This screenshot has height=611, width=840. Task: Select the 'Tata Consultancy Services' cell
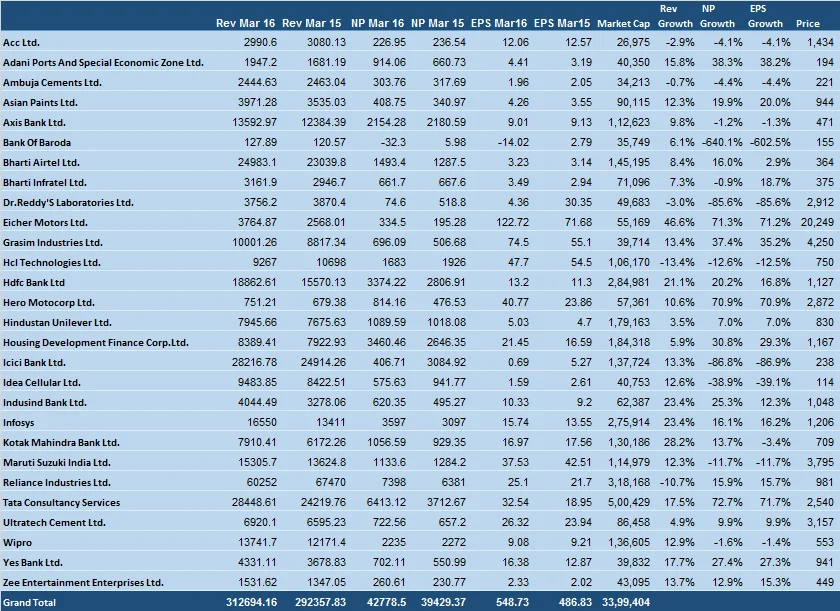pyautogui.click(x=61, y=502)
